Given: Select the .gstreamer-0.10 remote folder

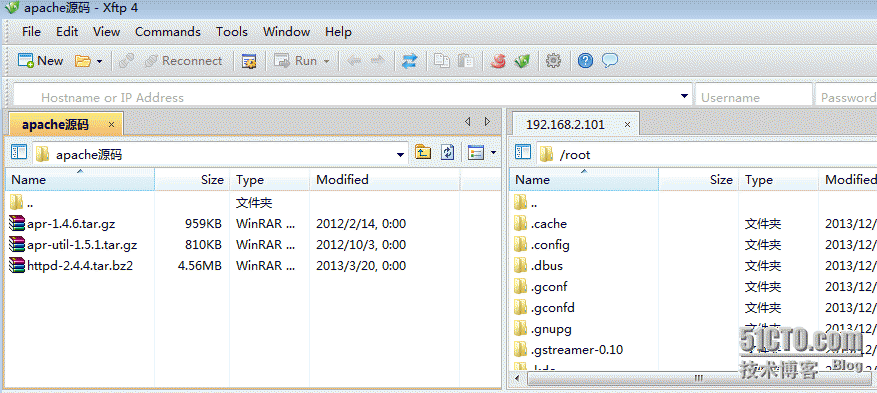Looking at the screenshot, I should point(568,350).
